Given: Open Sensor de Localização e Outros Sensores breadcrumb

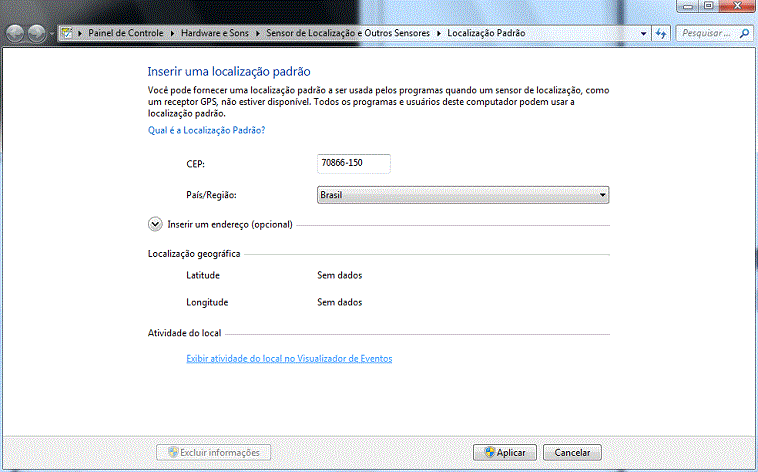Looking at the screenshot, I should pyautogui.click(x=348, y=33).
